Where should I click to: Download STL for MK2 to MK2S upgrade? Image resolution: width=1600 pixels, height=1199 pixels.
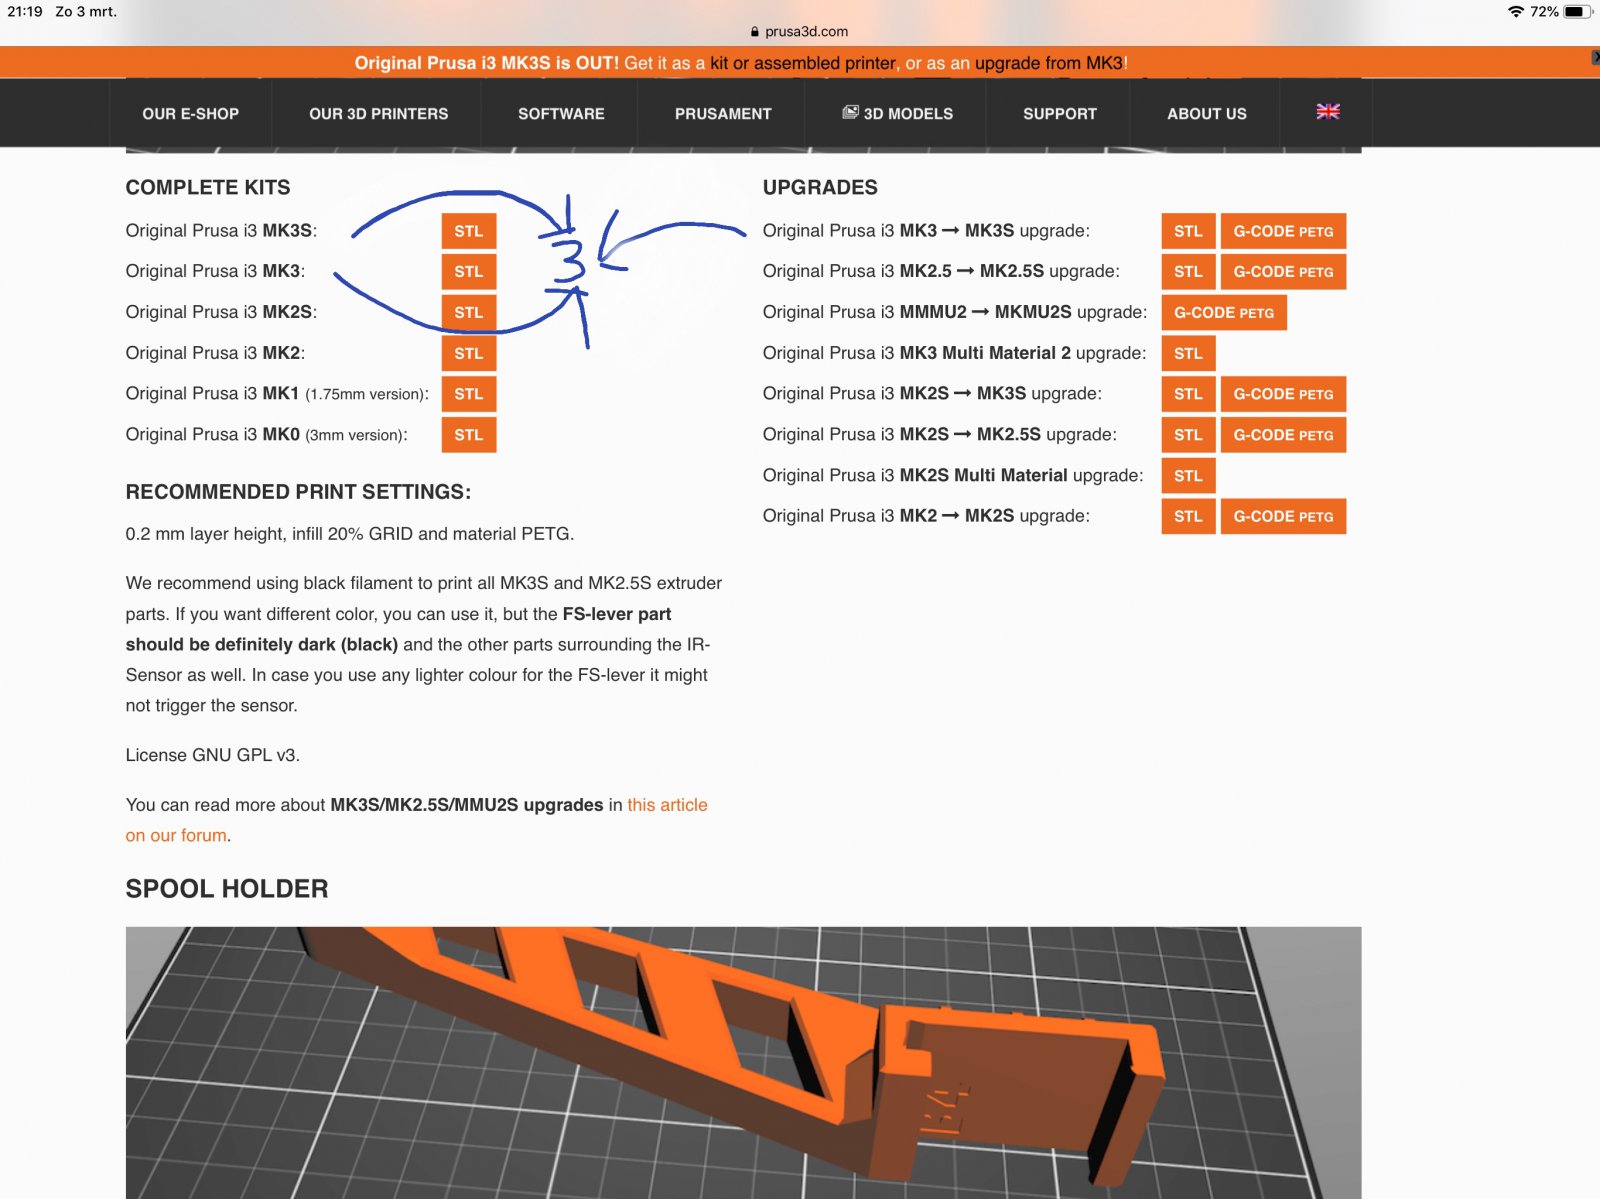coord(1188,517)
